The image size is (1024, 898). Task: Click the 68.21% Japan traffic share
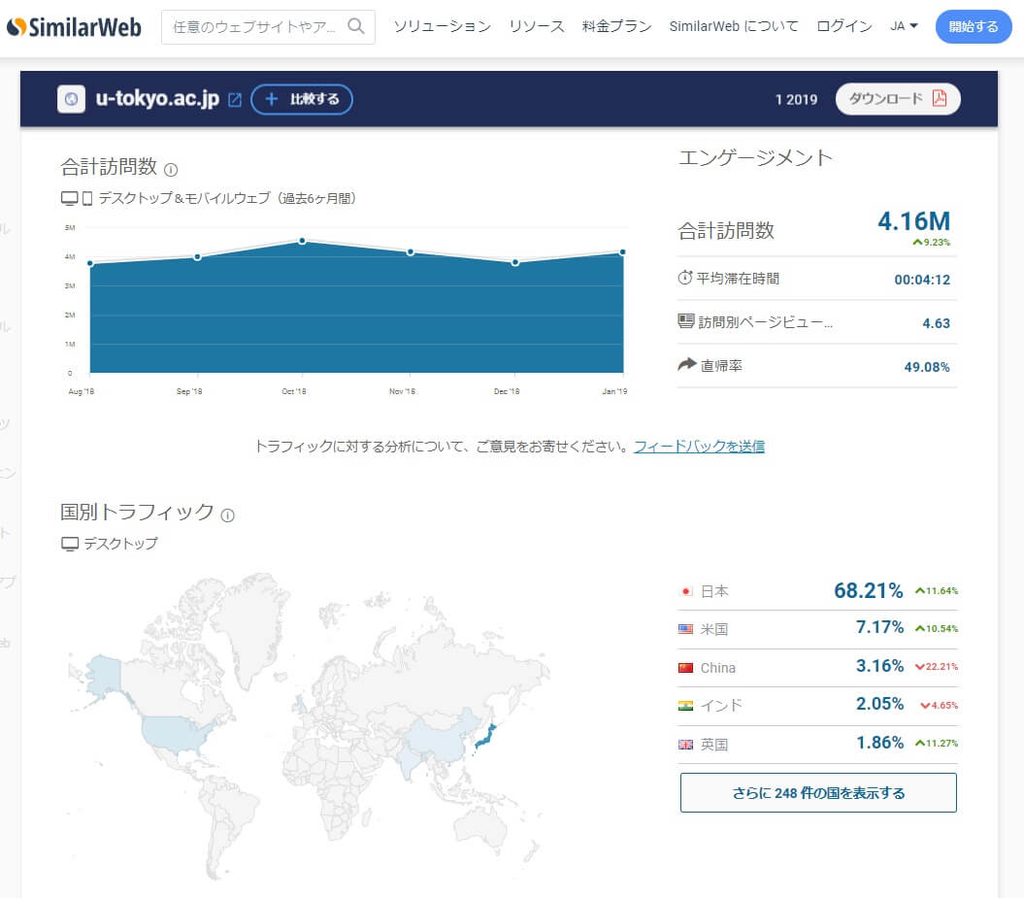point(868,590)
